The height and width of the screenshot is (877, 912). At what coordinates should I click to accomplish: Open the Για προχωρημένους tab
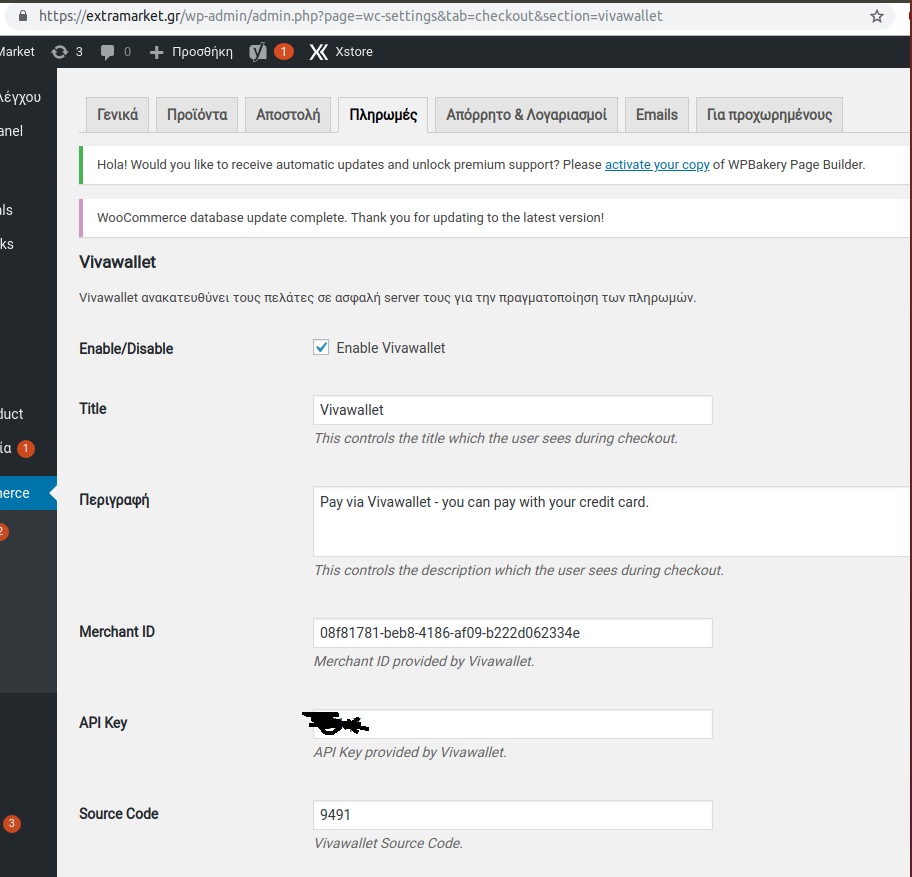tap(768, 114)
